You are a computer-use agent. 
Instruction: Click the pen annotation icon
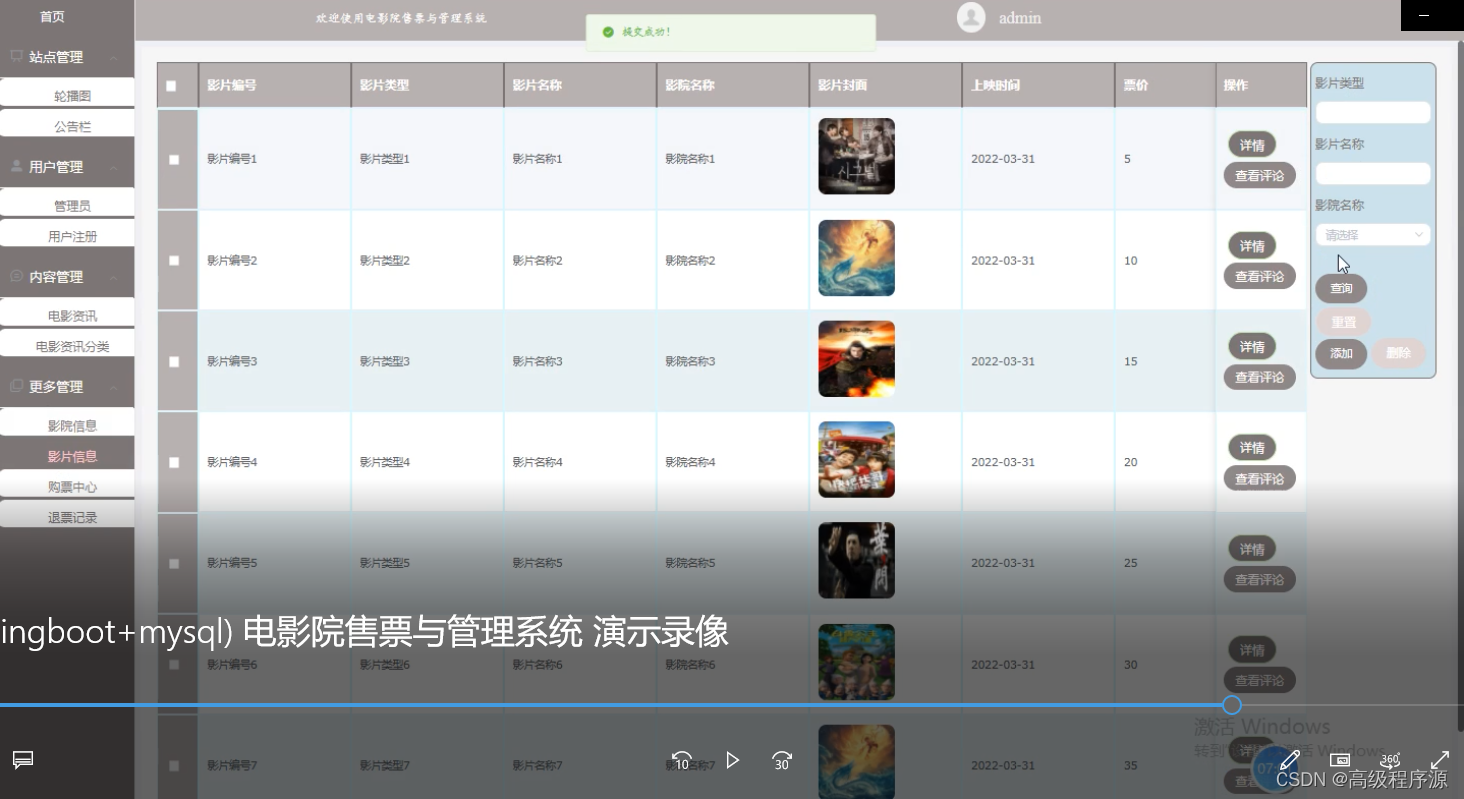[x=1290, y=760]
